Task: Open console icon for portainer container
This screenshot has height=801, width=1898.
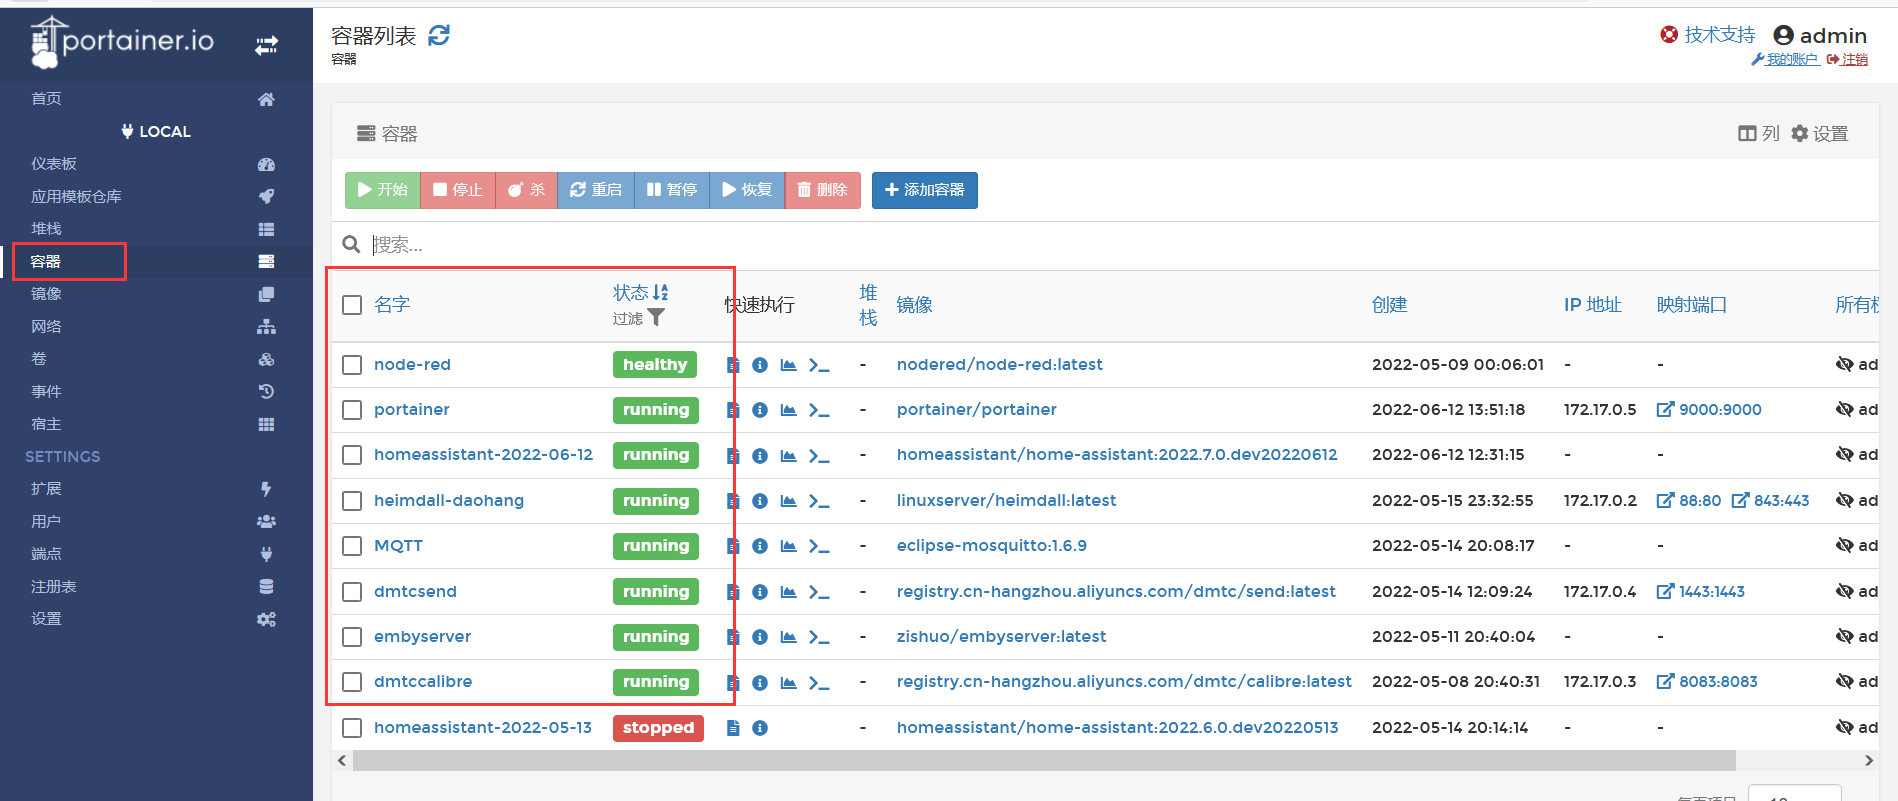Action: point(819,410)
